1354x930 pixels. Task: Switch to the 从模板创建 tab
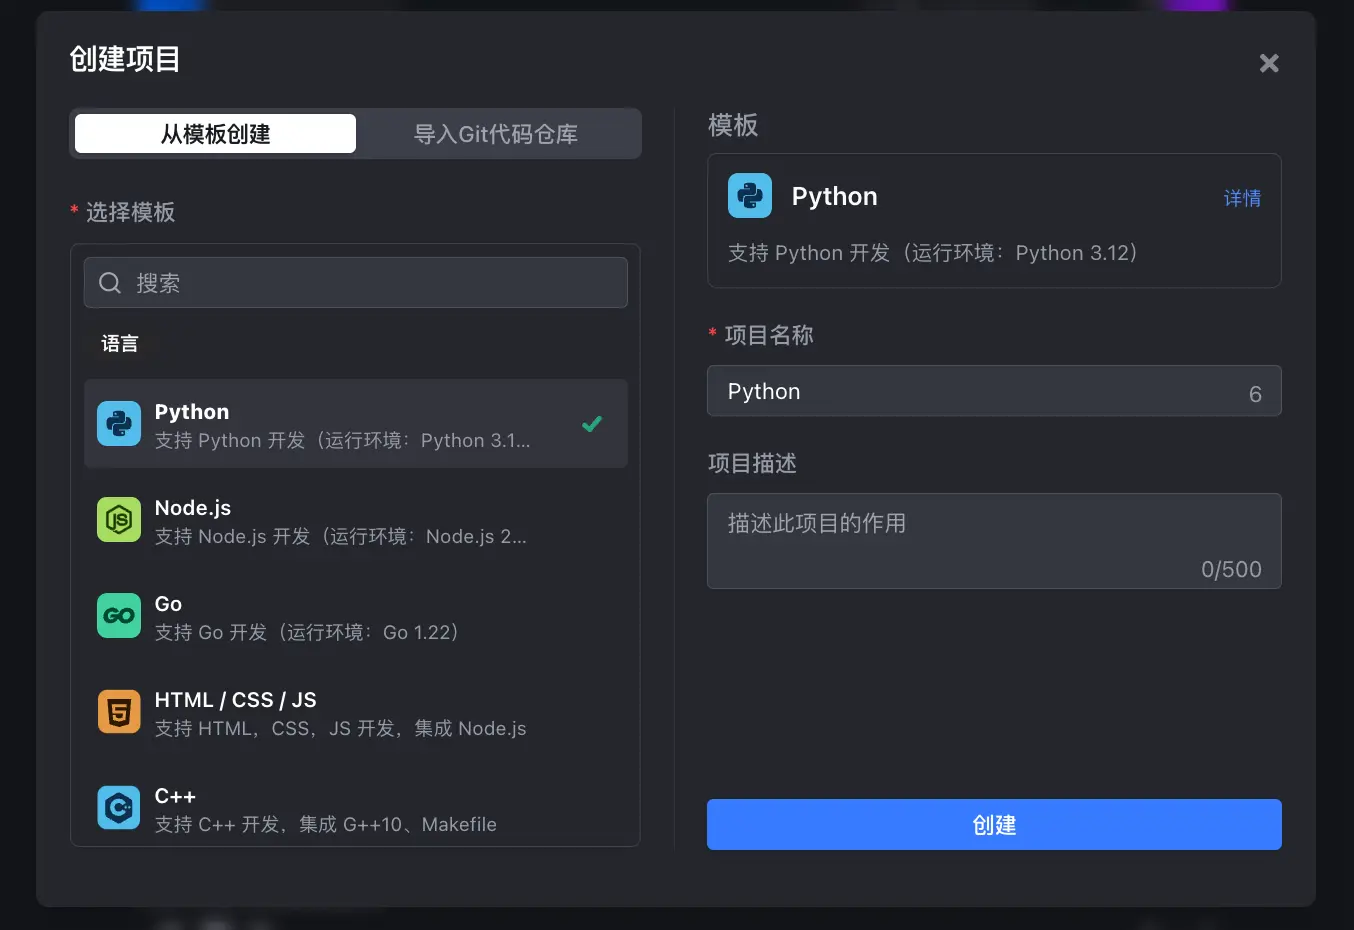point(215,134)
